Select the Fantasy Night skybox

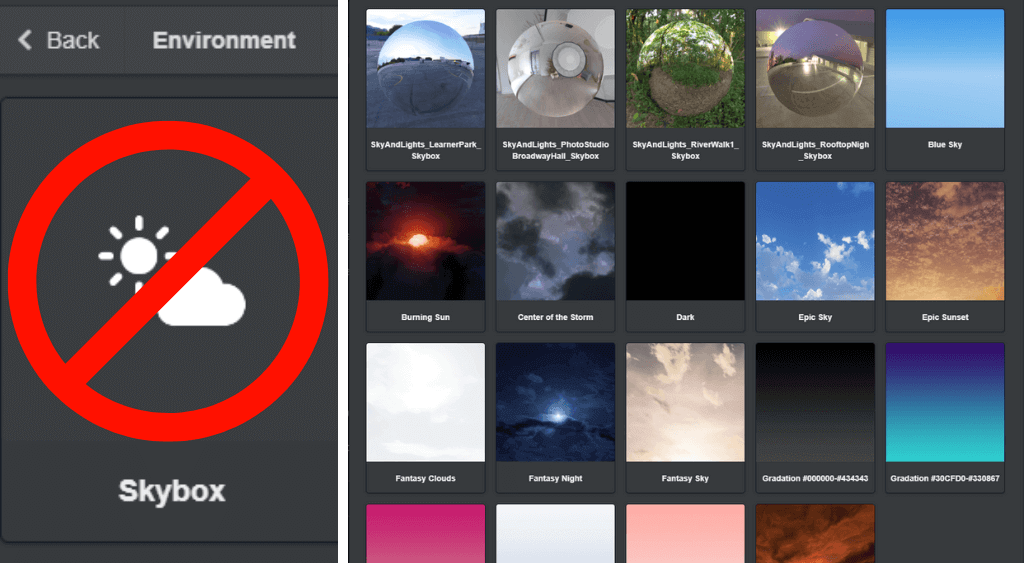(555, 402)
